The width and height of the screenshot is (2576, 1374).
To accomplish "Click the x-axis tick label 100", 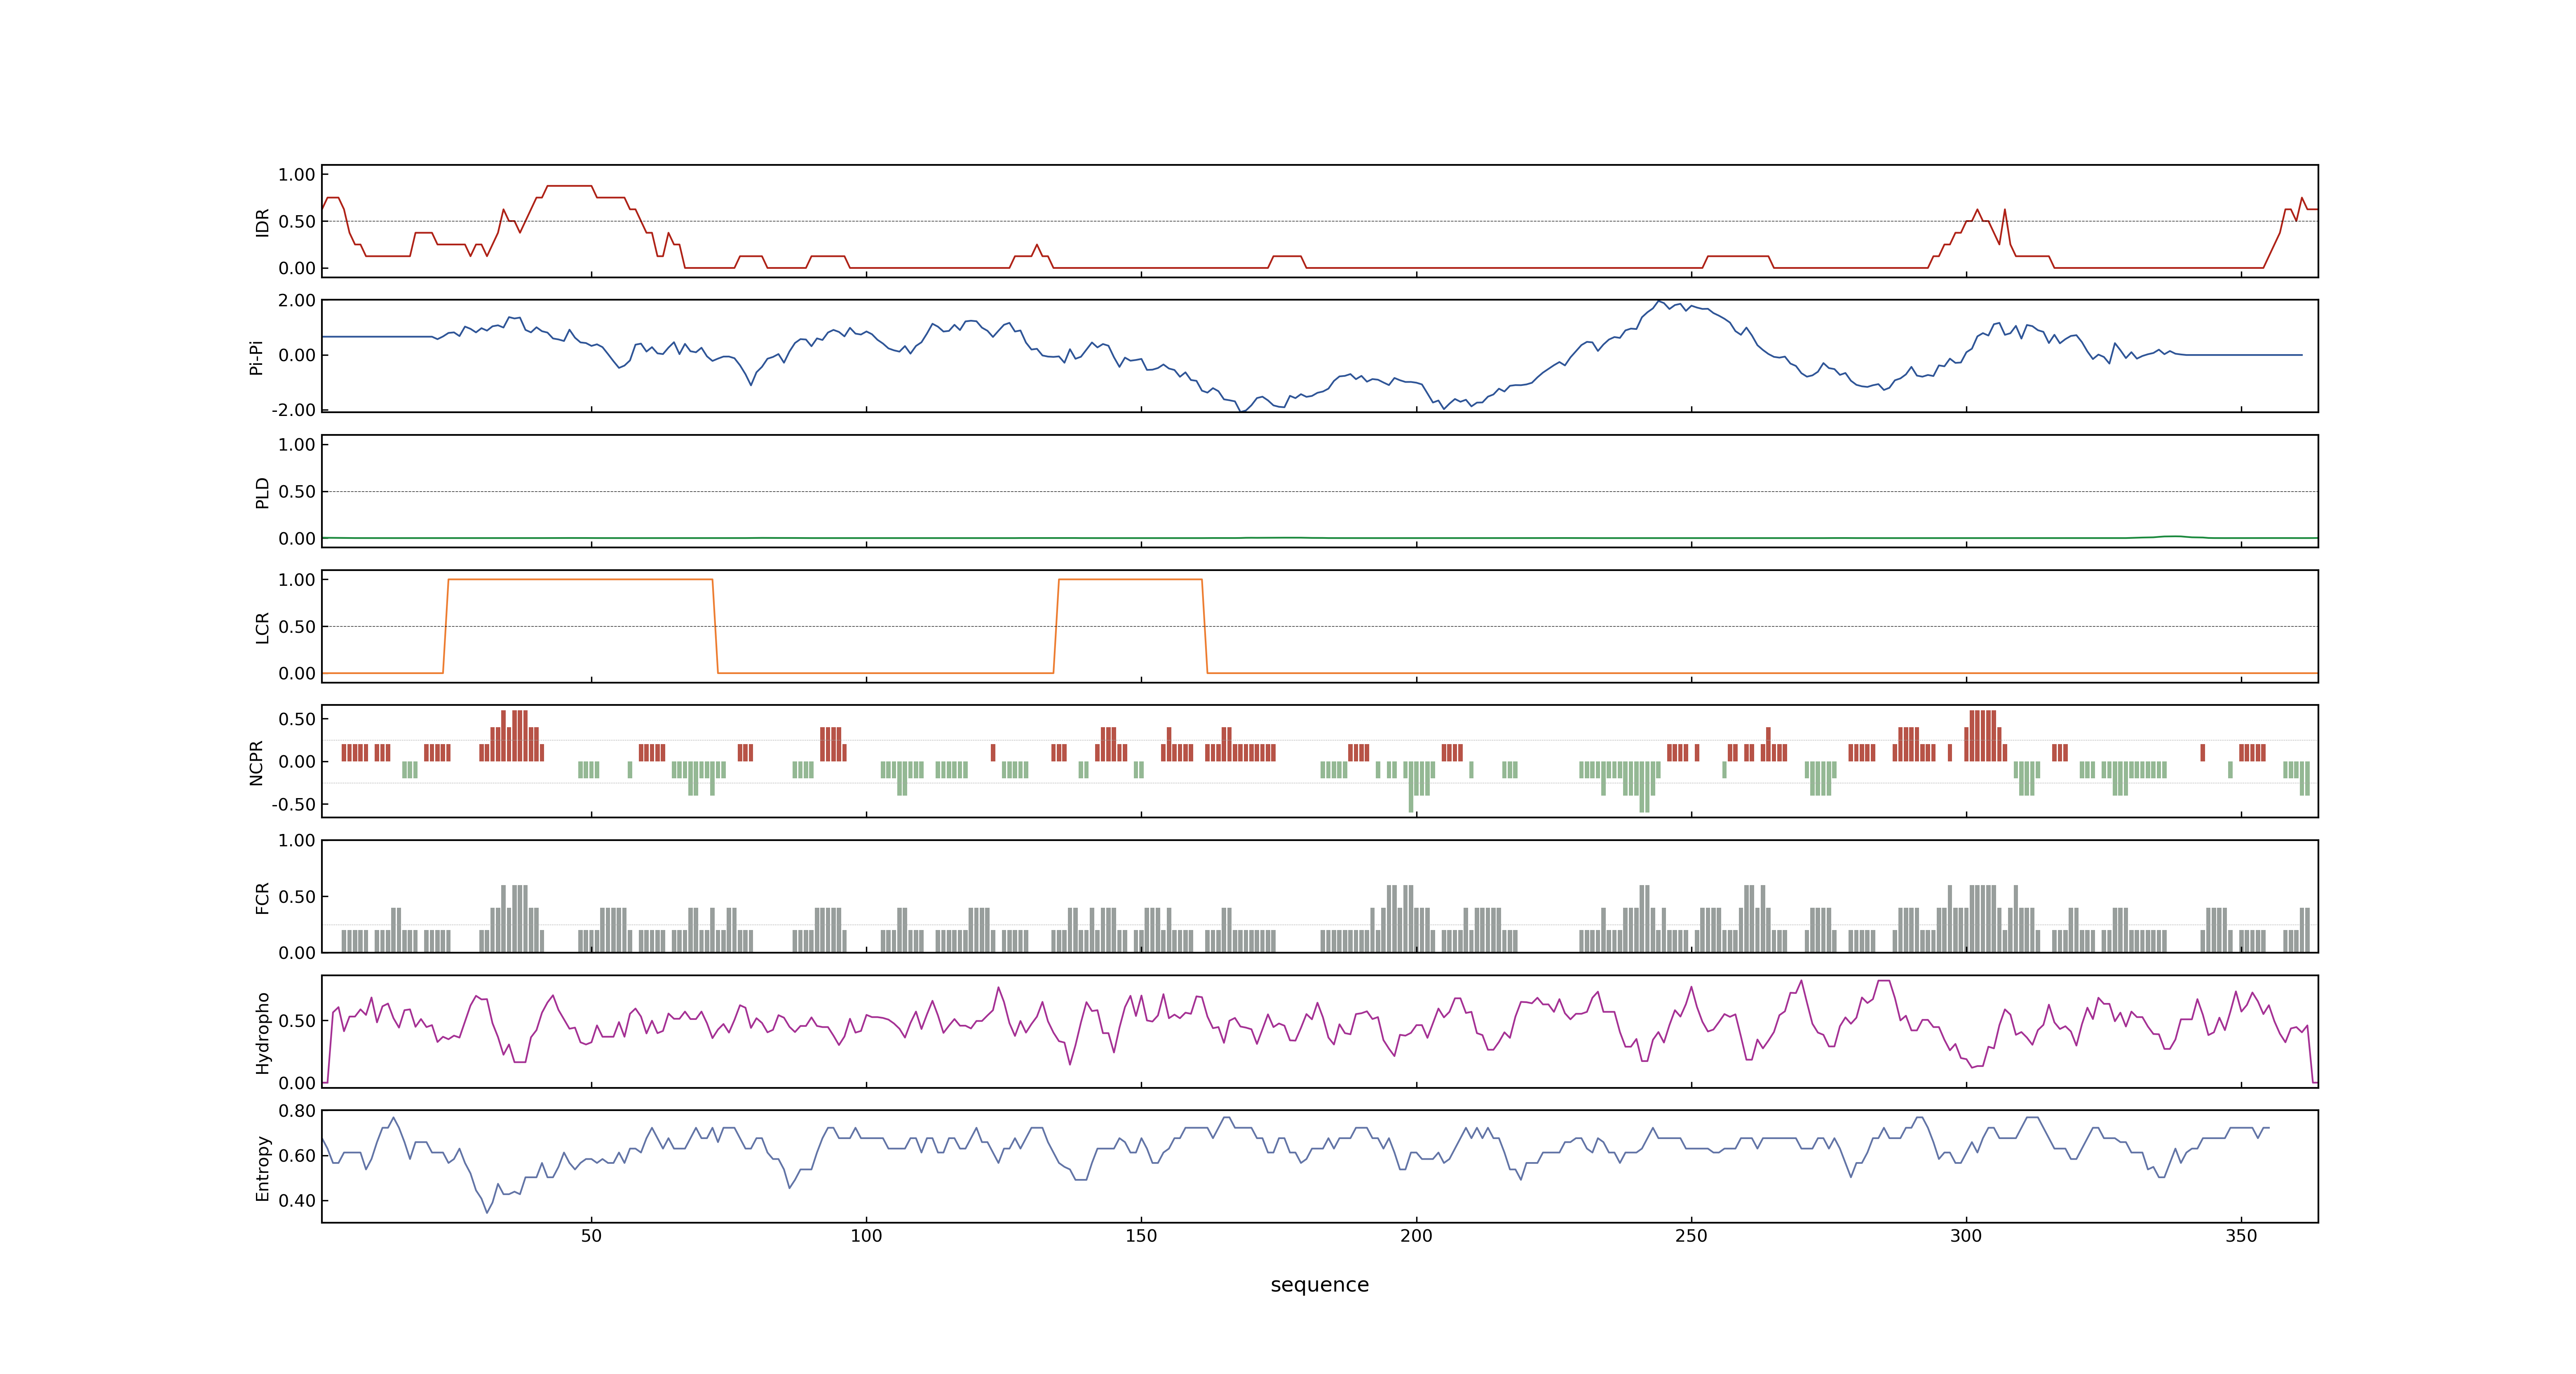I will tap(866, 1236).
